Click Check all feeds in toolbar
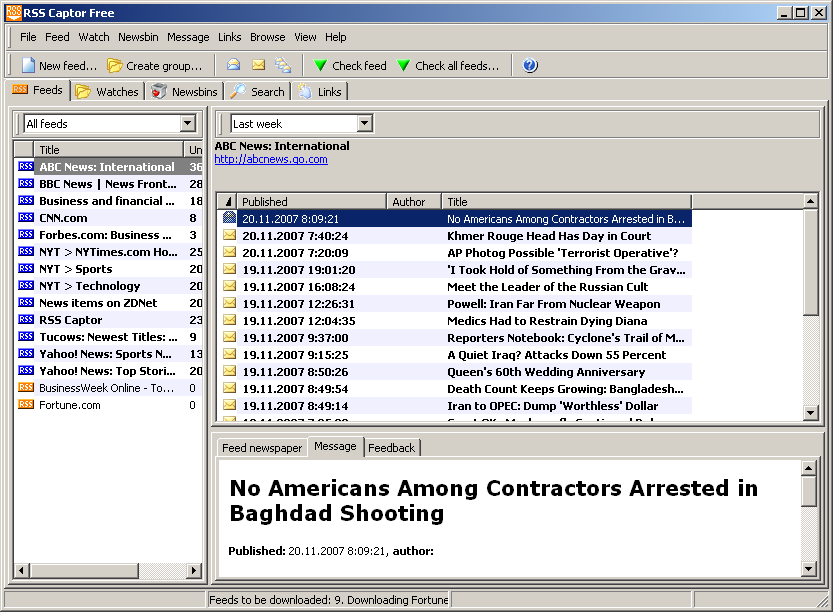Screen dimensions: 833x612 click(447, 66)
